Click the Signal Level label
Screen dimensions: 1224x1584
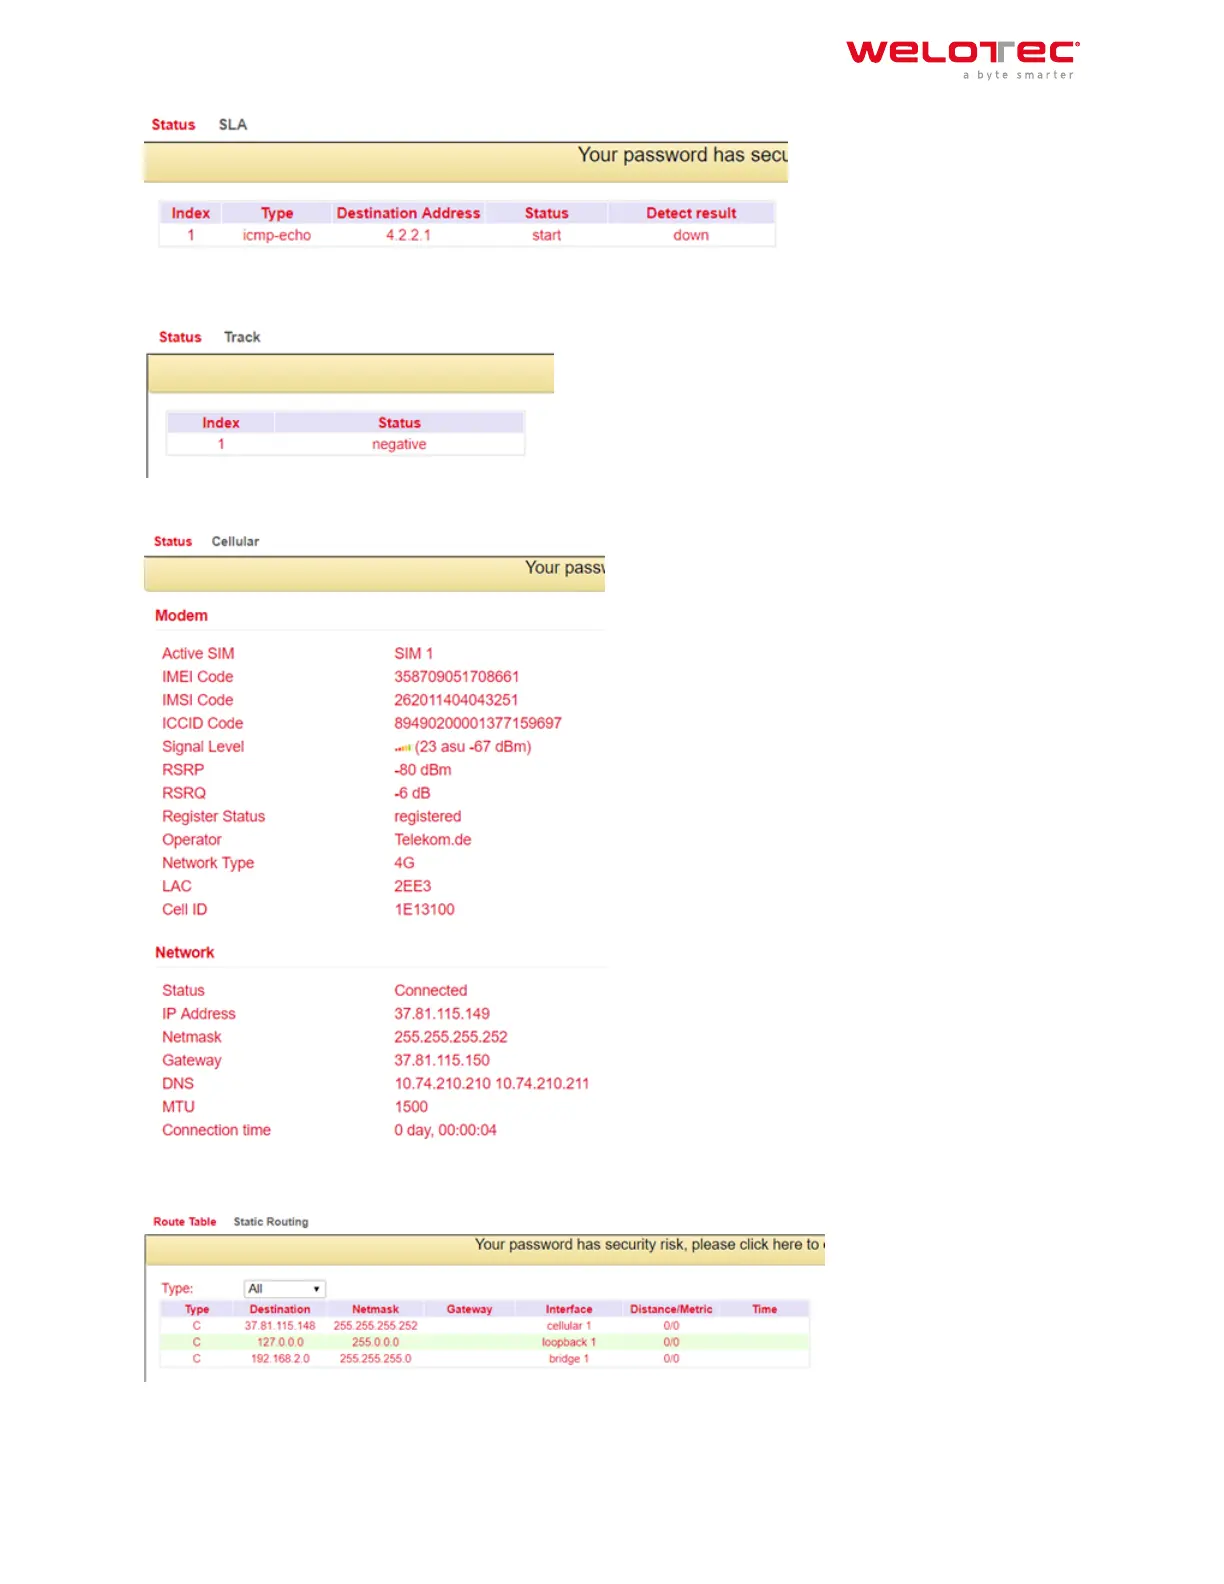[203, 747]
